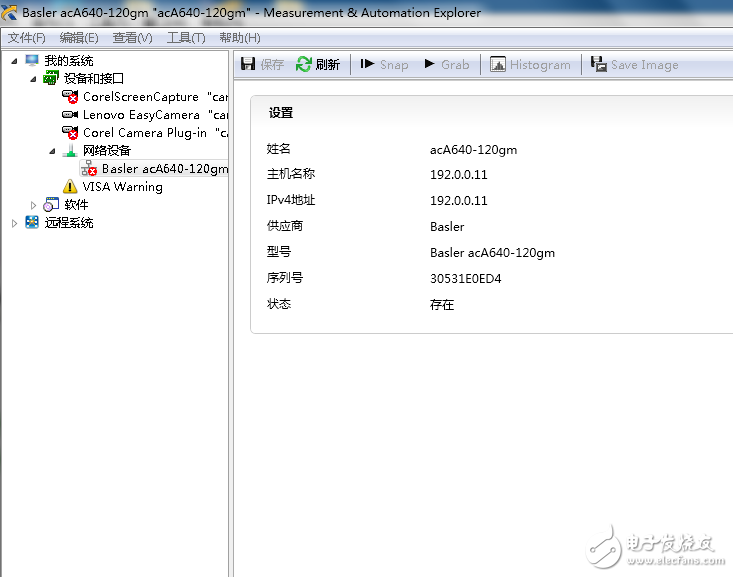The height and width of the screenshot is (577, 733).
Task: Click the MAX app icon in title bar
Action: point(8,13)
